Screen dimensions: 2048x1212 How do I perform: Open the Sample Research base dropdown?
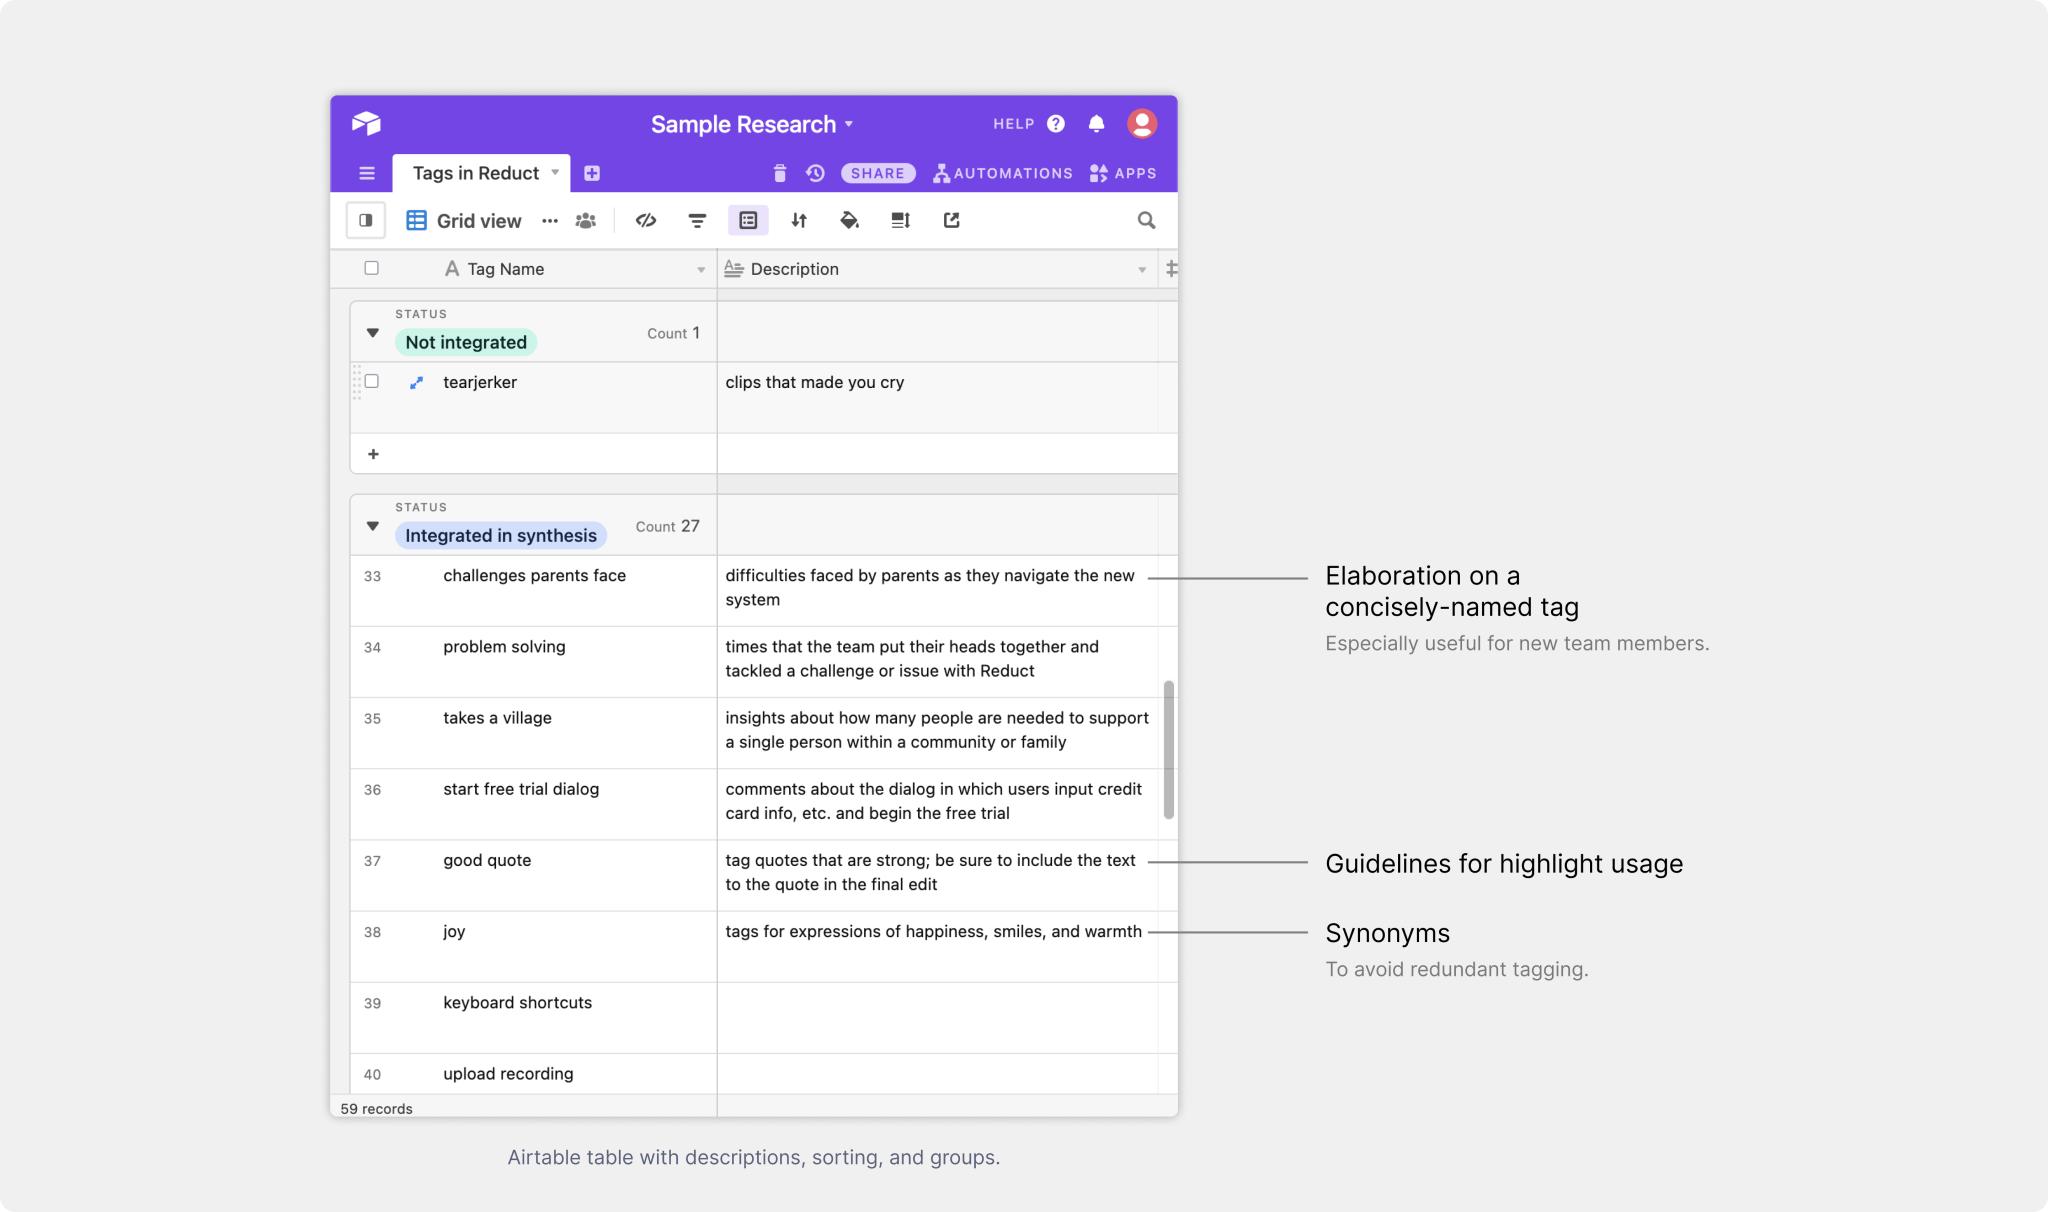pos(849,124)
